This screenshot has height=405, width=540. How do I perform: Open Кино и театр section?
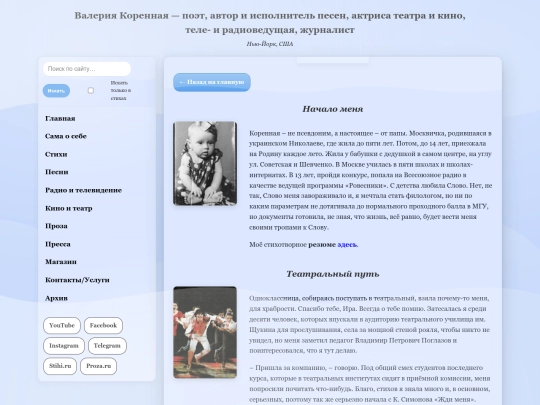click(x=69, y=208)
